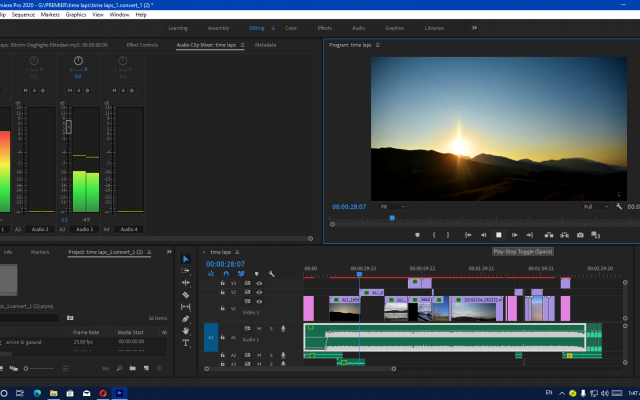Mute Audio 3 in clip mixer
Image resolution: width=640 pixels, height=400 pixels.
point(70,91)
